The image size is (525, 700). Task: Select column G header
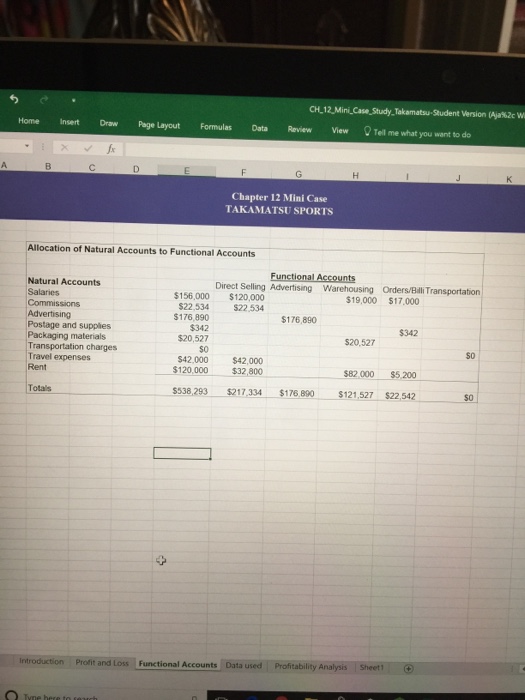298,174
